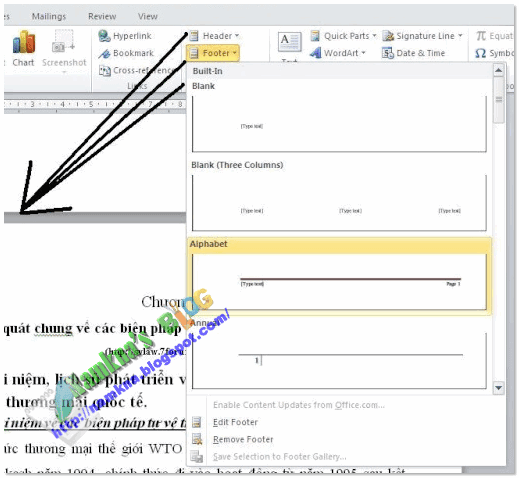
Task: Click the WordArt icon
Action: click(315, 53)
